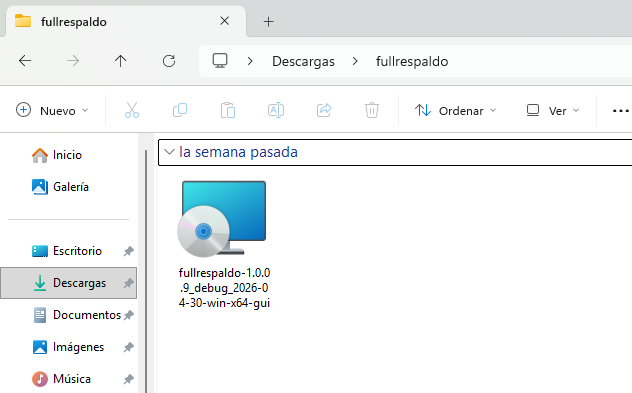Image resolution: width=632 pixels, height=393 pixels.
Task: Click the pin icon next to Documentos
Action: (x=129, y=315)
